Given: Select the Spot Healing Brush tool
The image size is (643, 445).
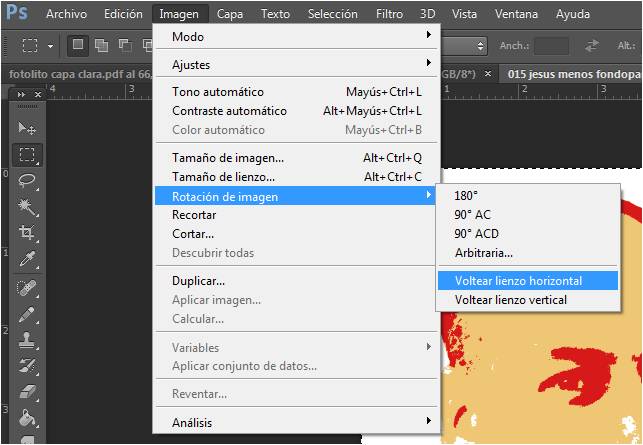Looking at the screenshot, I should click(27, 289).
